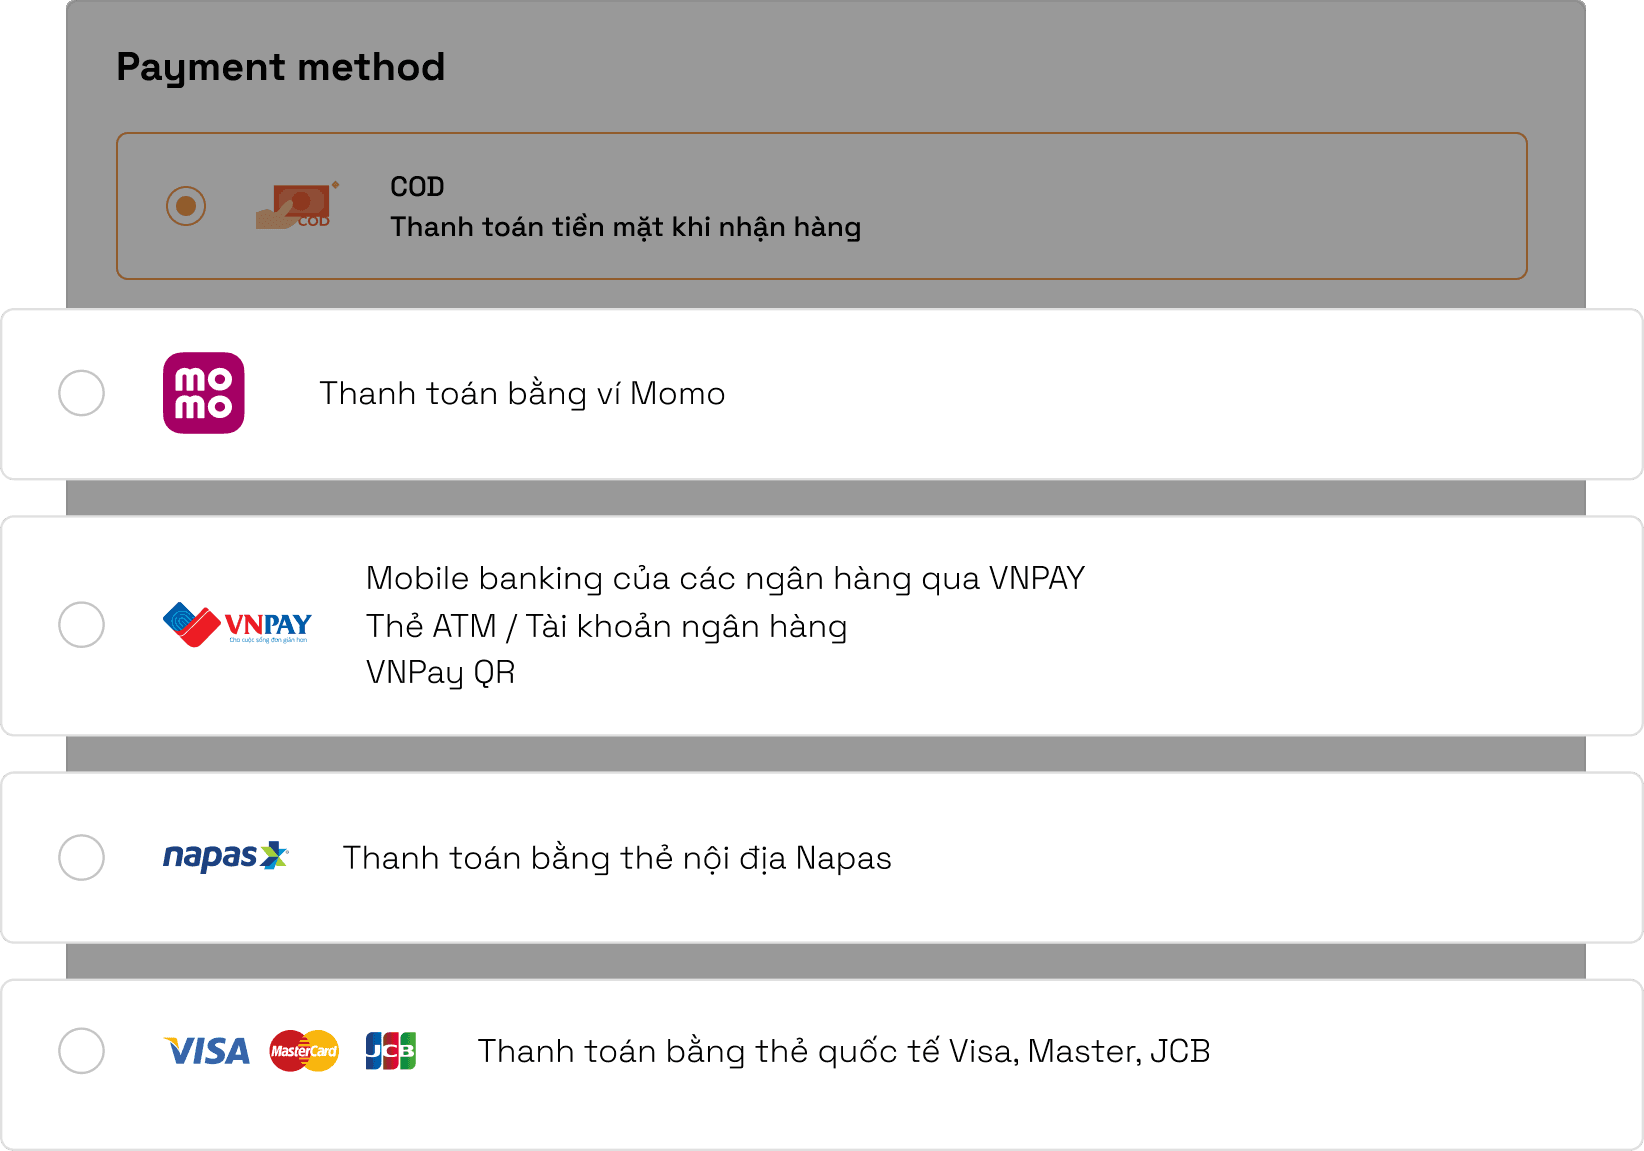Select the Napas radio button
Screen dimensions: 1644x1151
pyautogui.click(x=82, y=857)
